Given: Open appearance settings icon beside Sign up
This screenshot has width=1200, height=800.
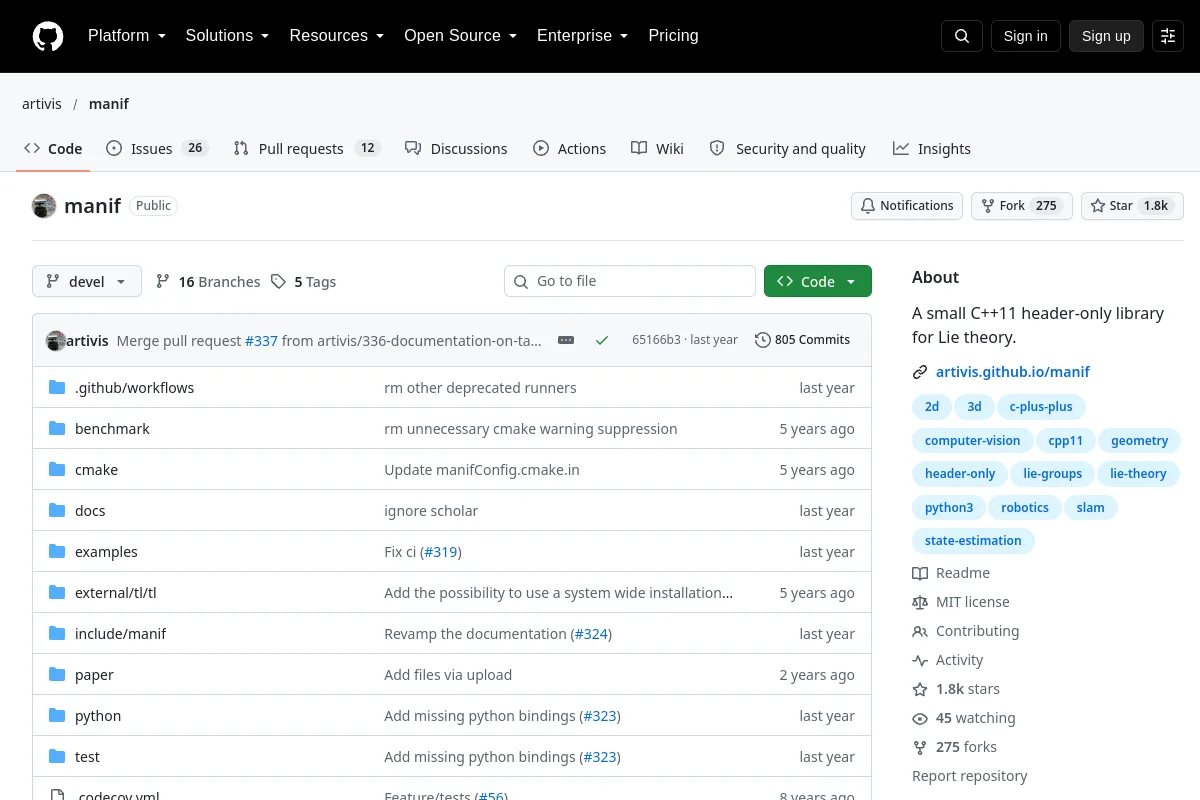Looking at the screenshot, I should tap(1168, 36).
